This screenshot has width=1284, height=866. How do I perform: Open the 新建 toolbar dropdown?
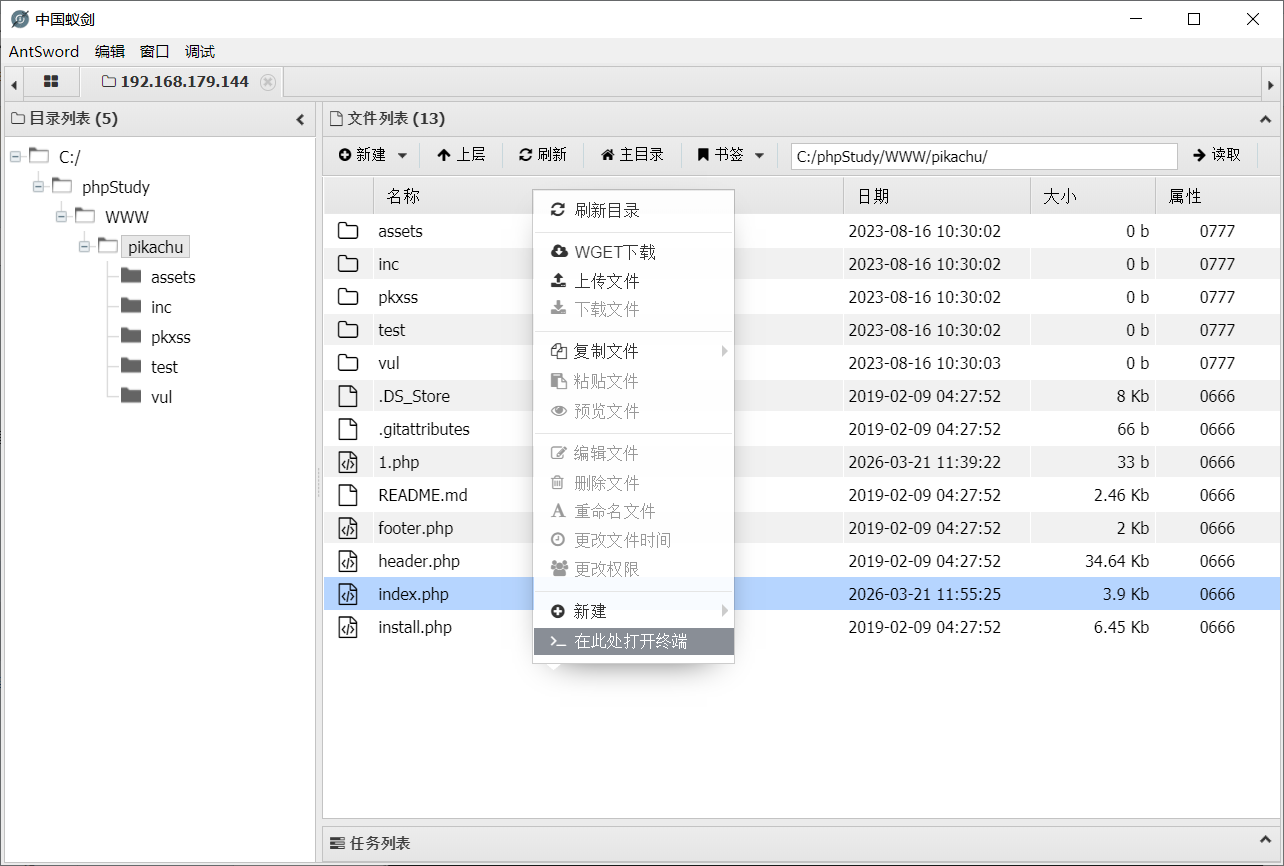(x=373, y=155)
